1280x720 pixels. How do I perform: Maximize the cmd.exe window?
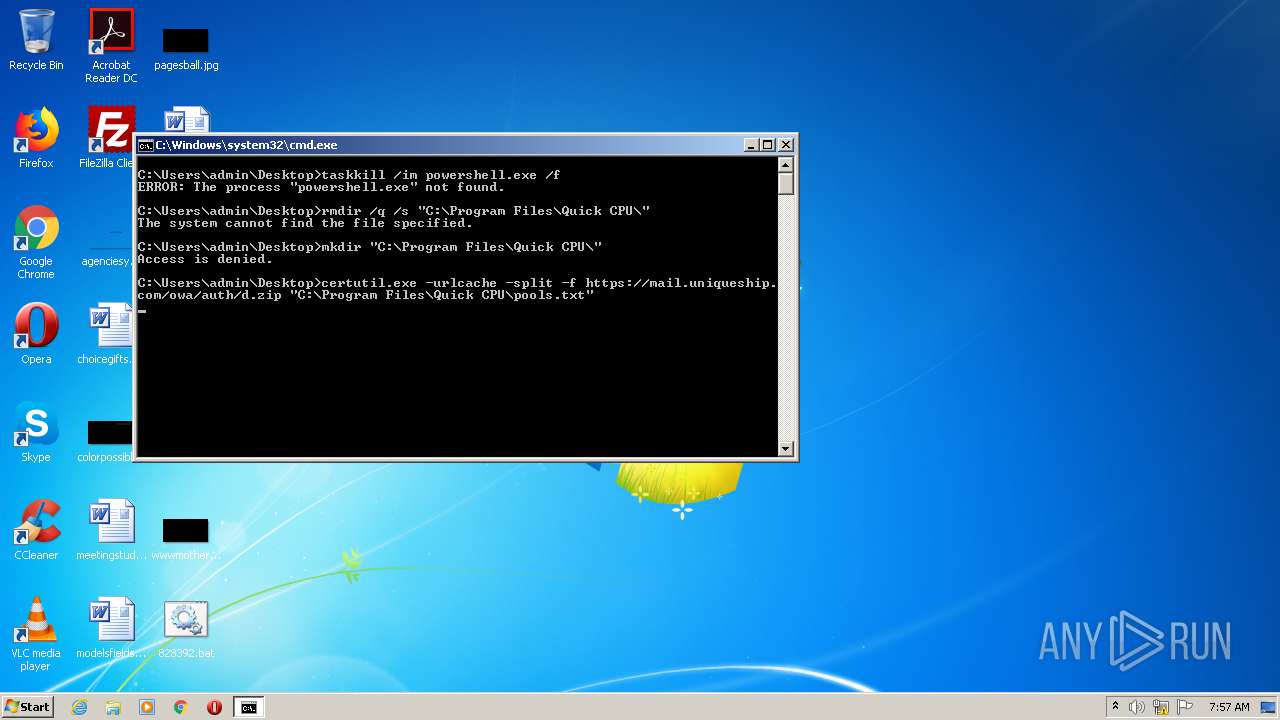pyautogui.click(x=767, y=145)
